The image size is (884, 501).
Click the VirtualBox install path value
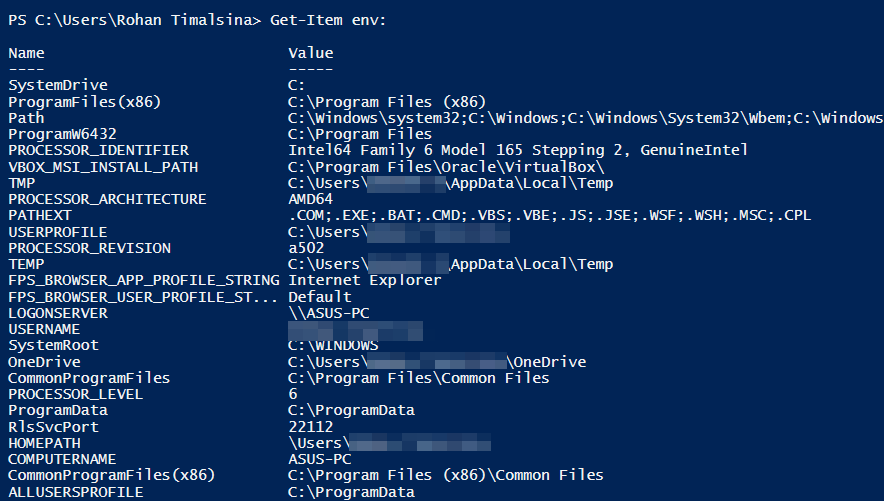[446, 167]
